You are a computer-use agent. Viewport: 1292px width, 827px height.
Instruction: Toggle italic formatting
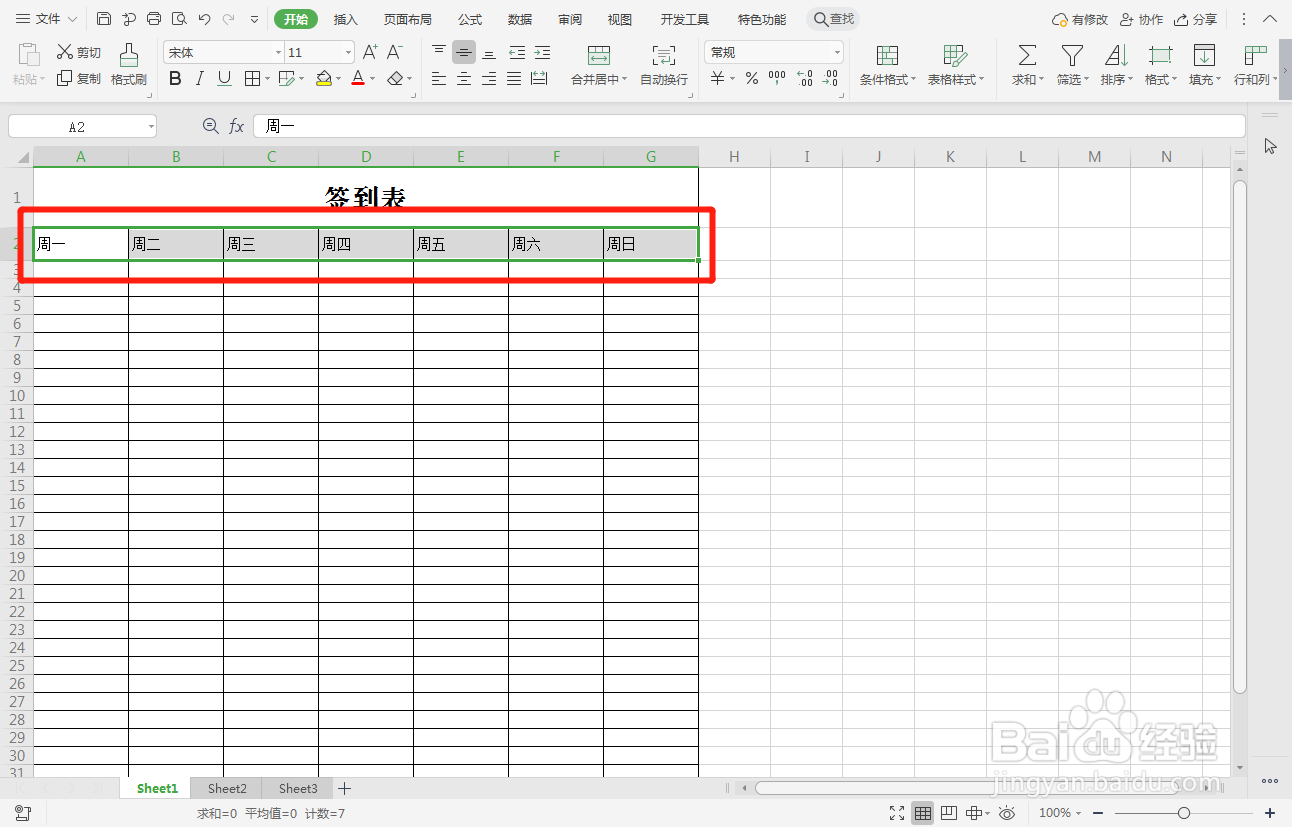(200, 78)
